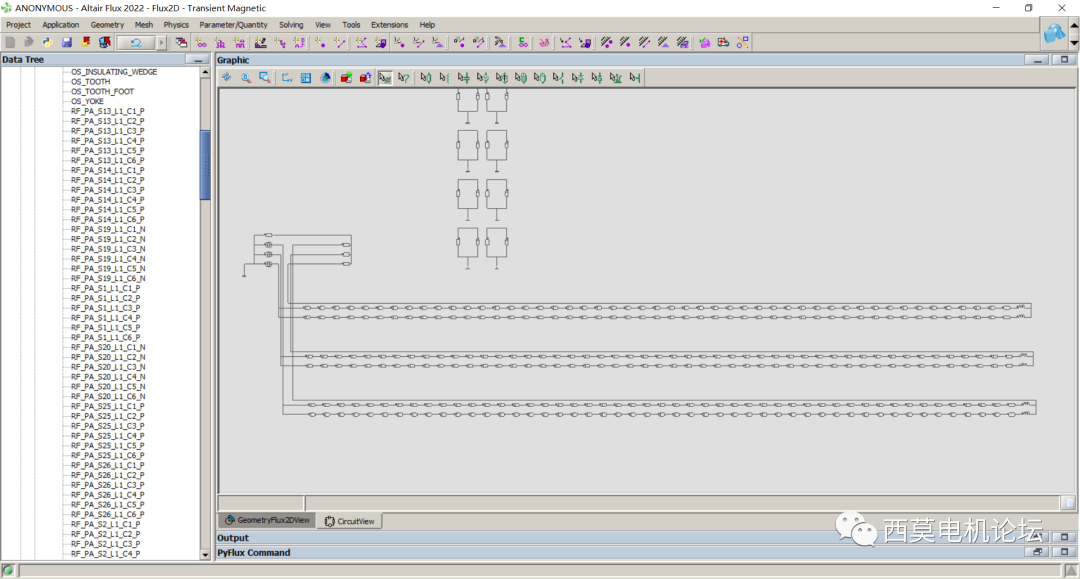Maximize the PyFlux Command panel
The height and width of the screenshot is (579, 1080).
pyautogui.click(x=1064, y=552)
